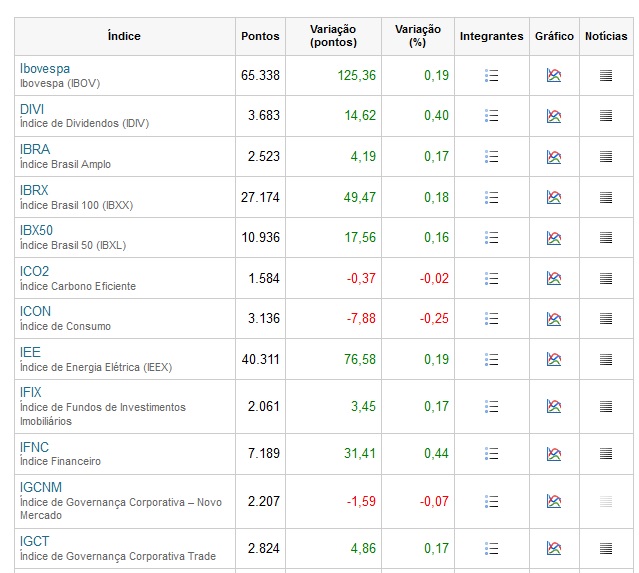Open Ibovespa chart icon
This screenshot has width=639, height=573.
pyautogui.click(x=554, y=75)
